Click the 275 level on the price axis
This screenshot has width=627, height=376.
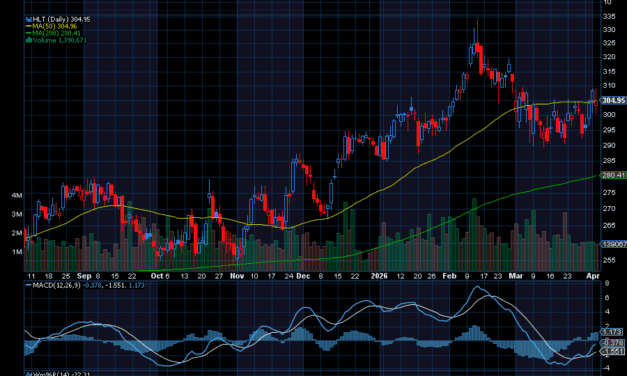click(609, 192)
